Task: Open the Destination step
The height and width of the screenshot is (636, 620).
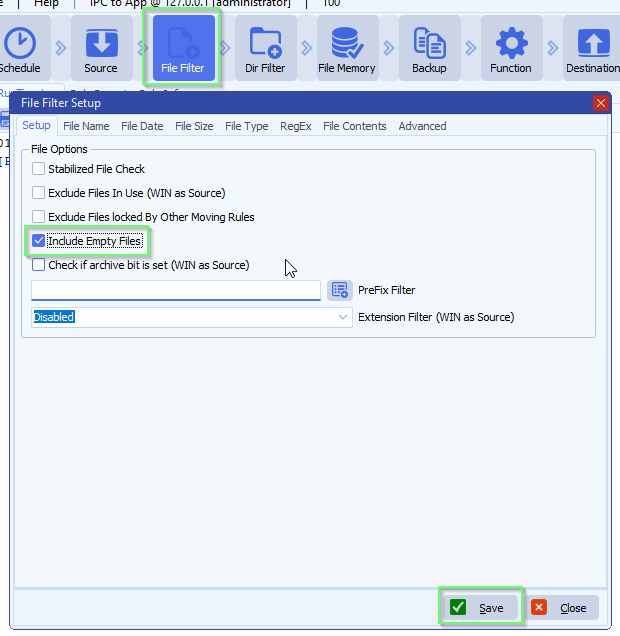Action: pyautogui.click(x=592, y=48)
